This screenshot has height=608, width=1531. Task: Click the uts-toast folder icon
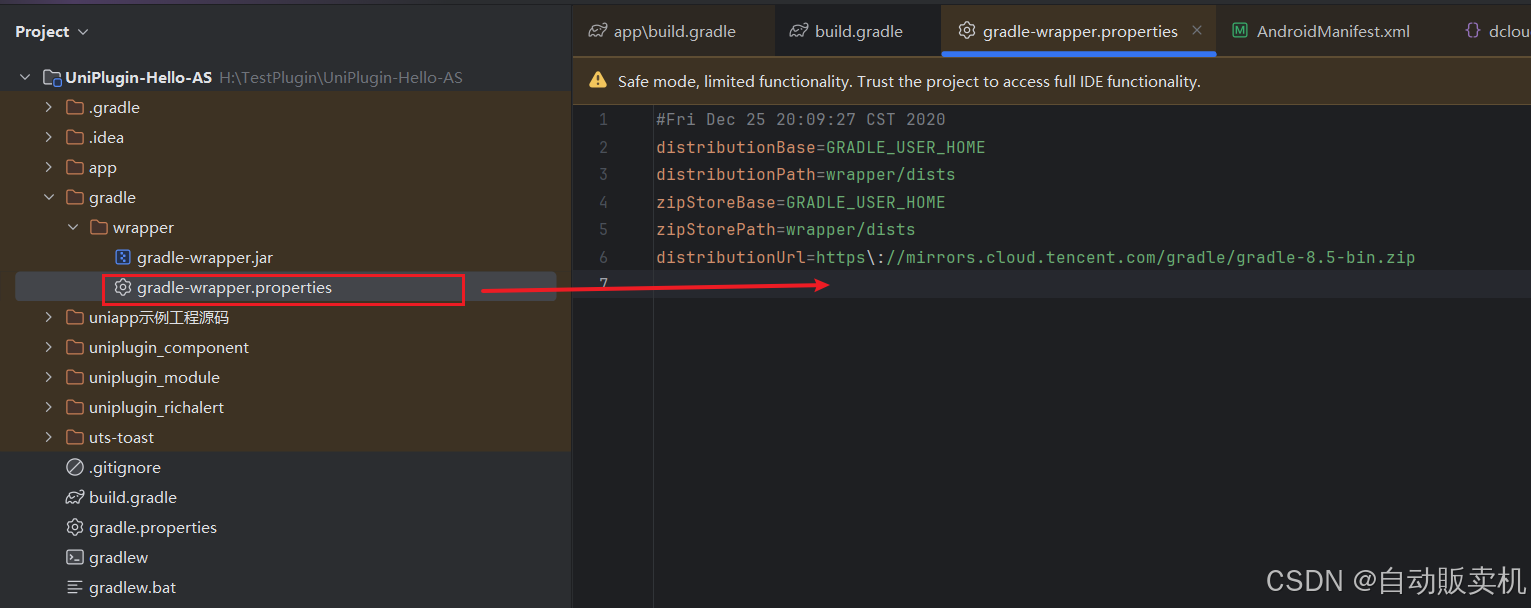[75, 437]
